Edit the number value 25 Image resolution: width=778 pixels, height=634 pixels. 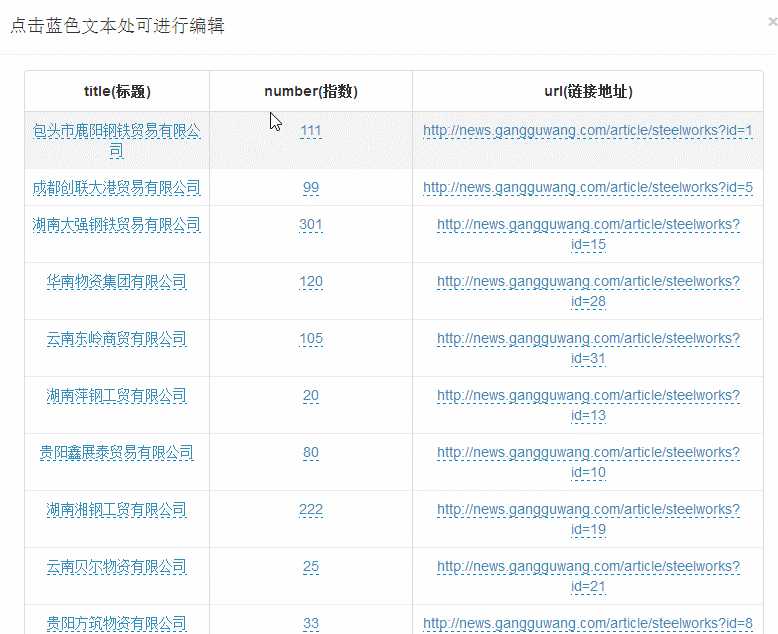(311, 567)
